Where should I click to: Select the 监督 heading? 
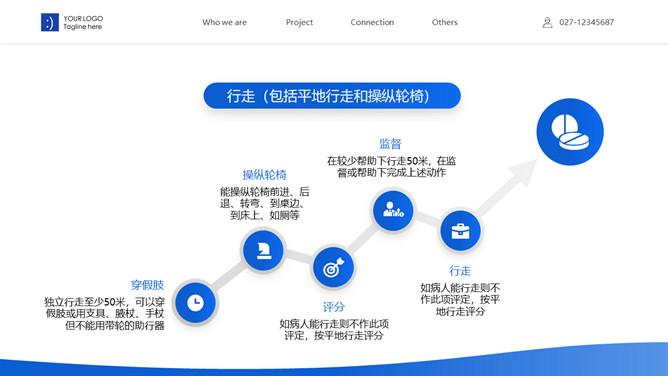pyautogui.click(x=390, y=144)
